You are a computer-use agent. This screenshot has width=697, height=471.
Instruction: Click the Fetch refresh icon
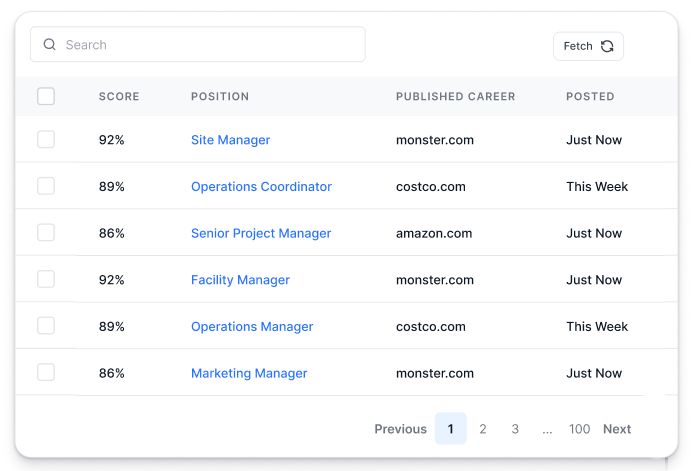point(607,46)
